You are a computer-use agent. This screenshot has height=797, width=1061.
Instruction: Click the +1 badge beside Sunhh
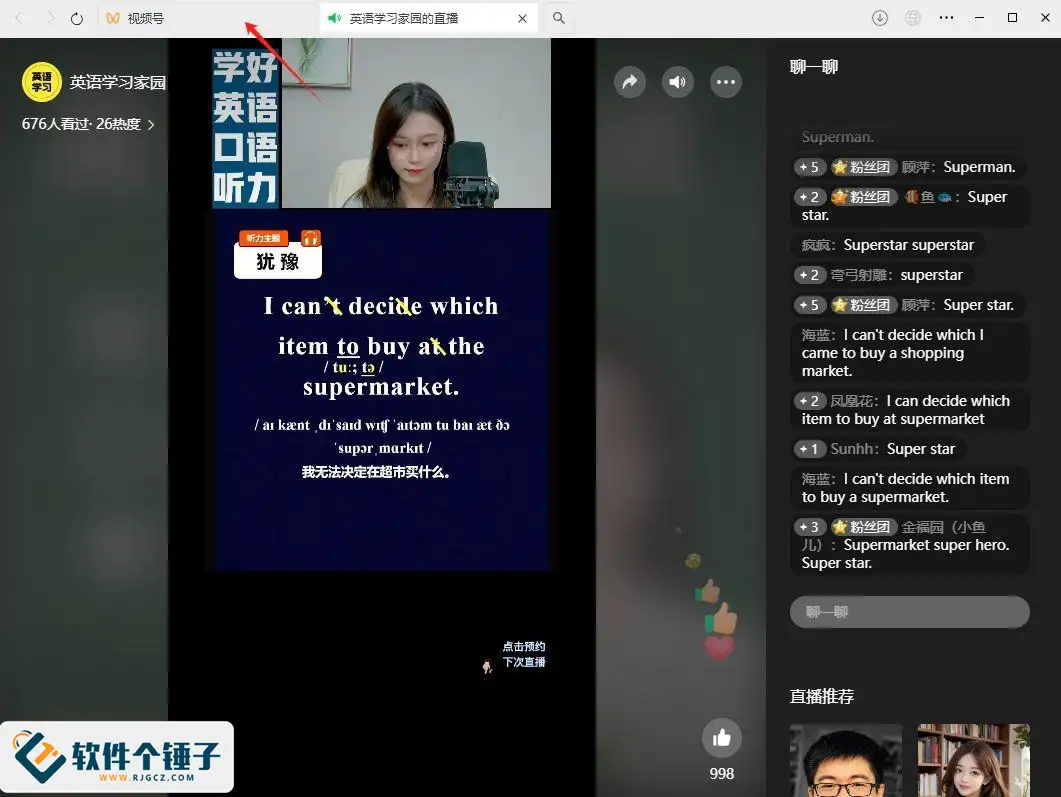coord(810,449)
